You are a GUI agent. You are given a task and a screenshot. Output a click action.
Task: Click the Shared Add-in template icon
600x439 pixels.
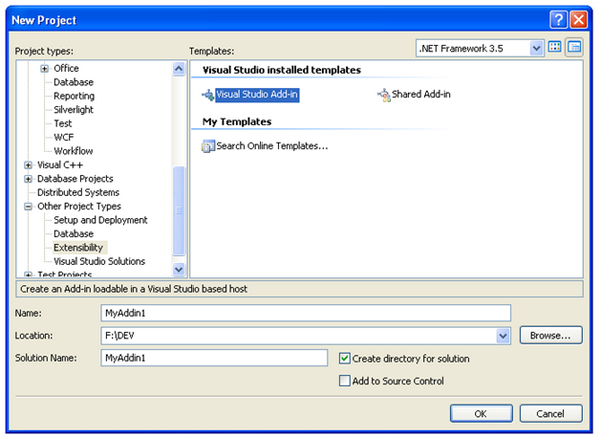384,95
